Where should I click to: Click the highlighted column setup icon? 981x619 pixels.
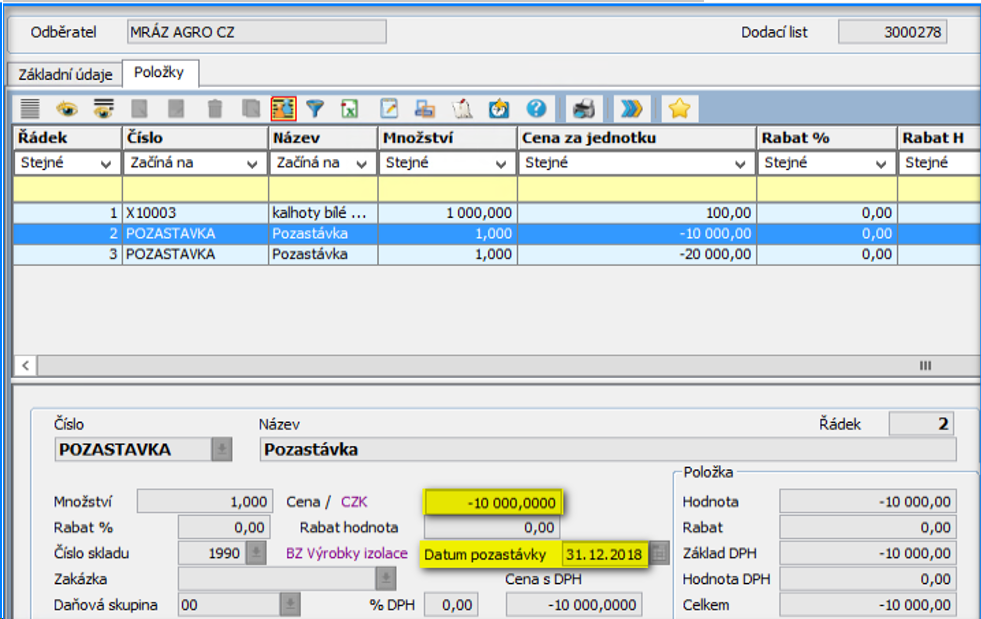click(x=283, y=108)
